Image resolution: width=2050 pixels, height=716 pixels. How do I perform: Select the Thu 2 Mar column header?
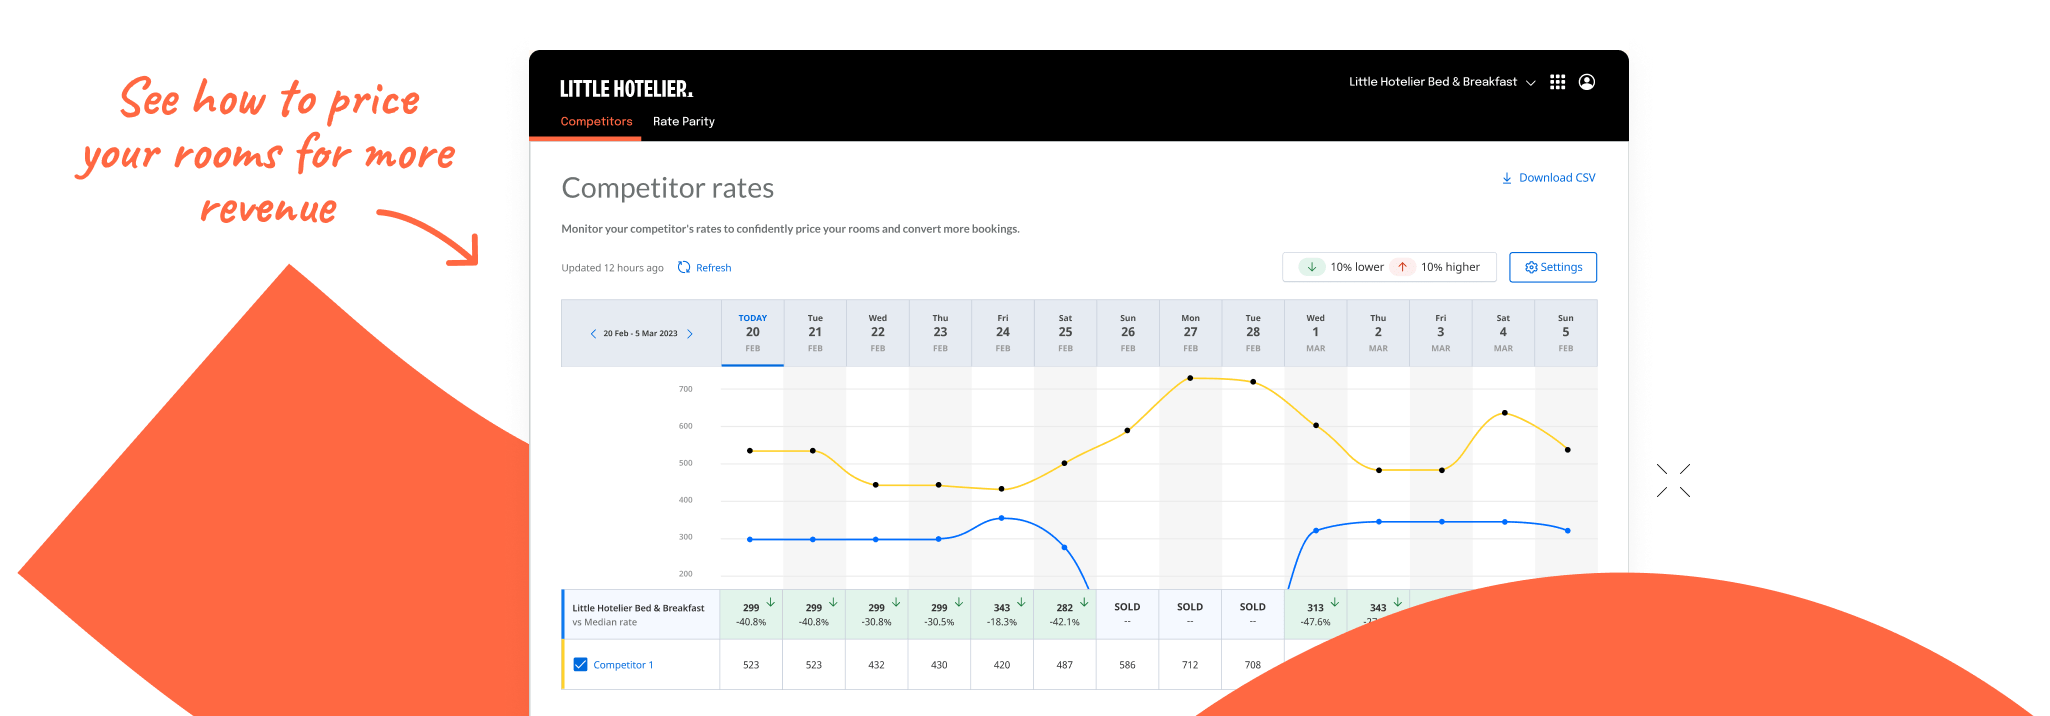[x=1378, y=333]
